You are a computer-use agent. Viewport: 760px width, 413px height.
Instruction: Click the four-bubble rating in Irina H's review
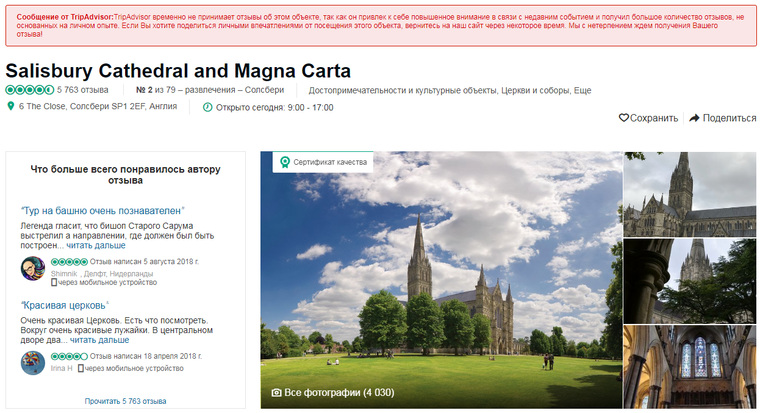coord(69,356)
